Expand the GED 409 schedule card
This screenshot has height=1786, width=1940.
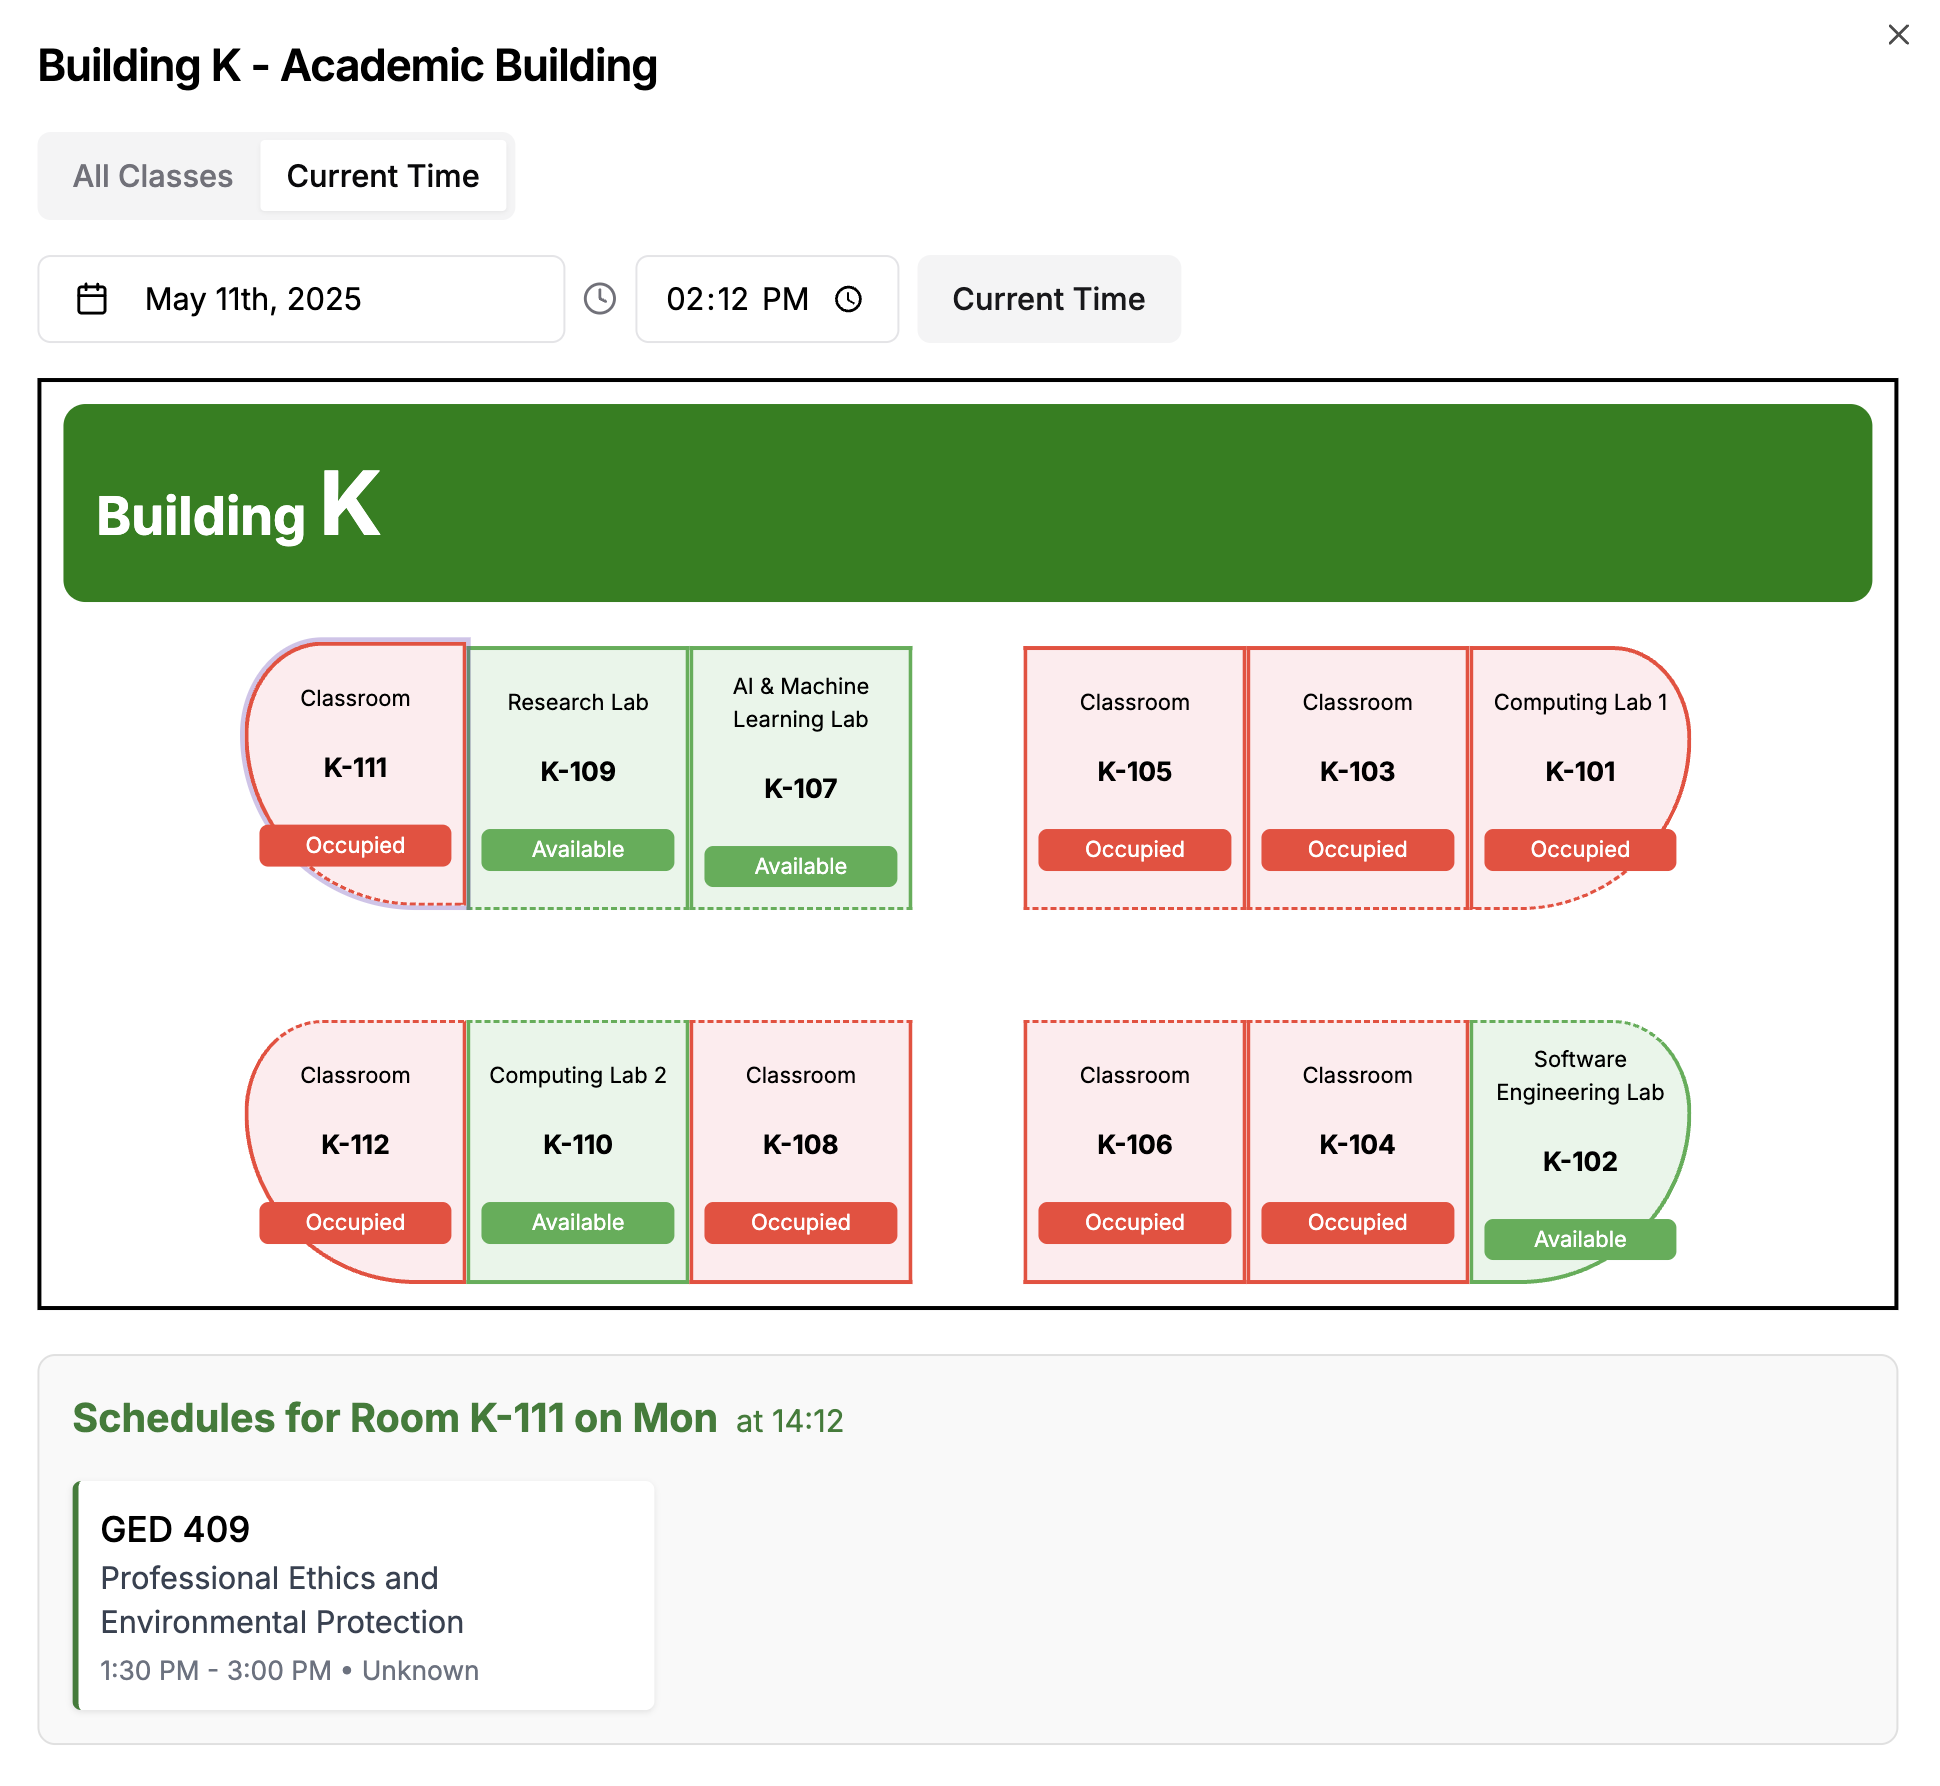363,1597
